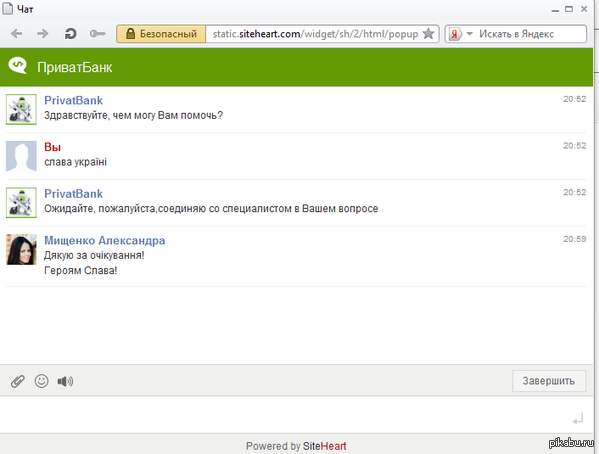599x454 pixels.
Task: Click the ПриватБанк chat logo icon
Action: (18, 65)
